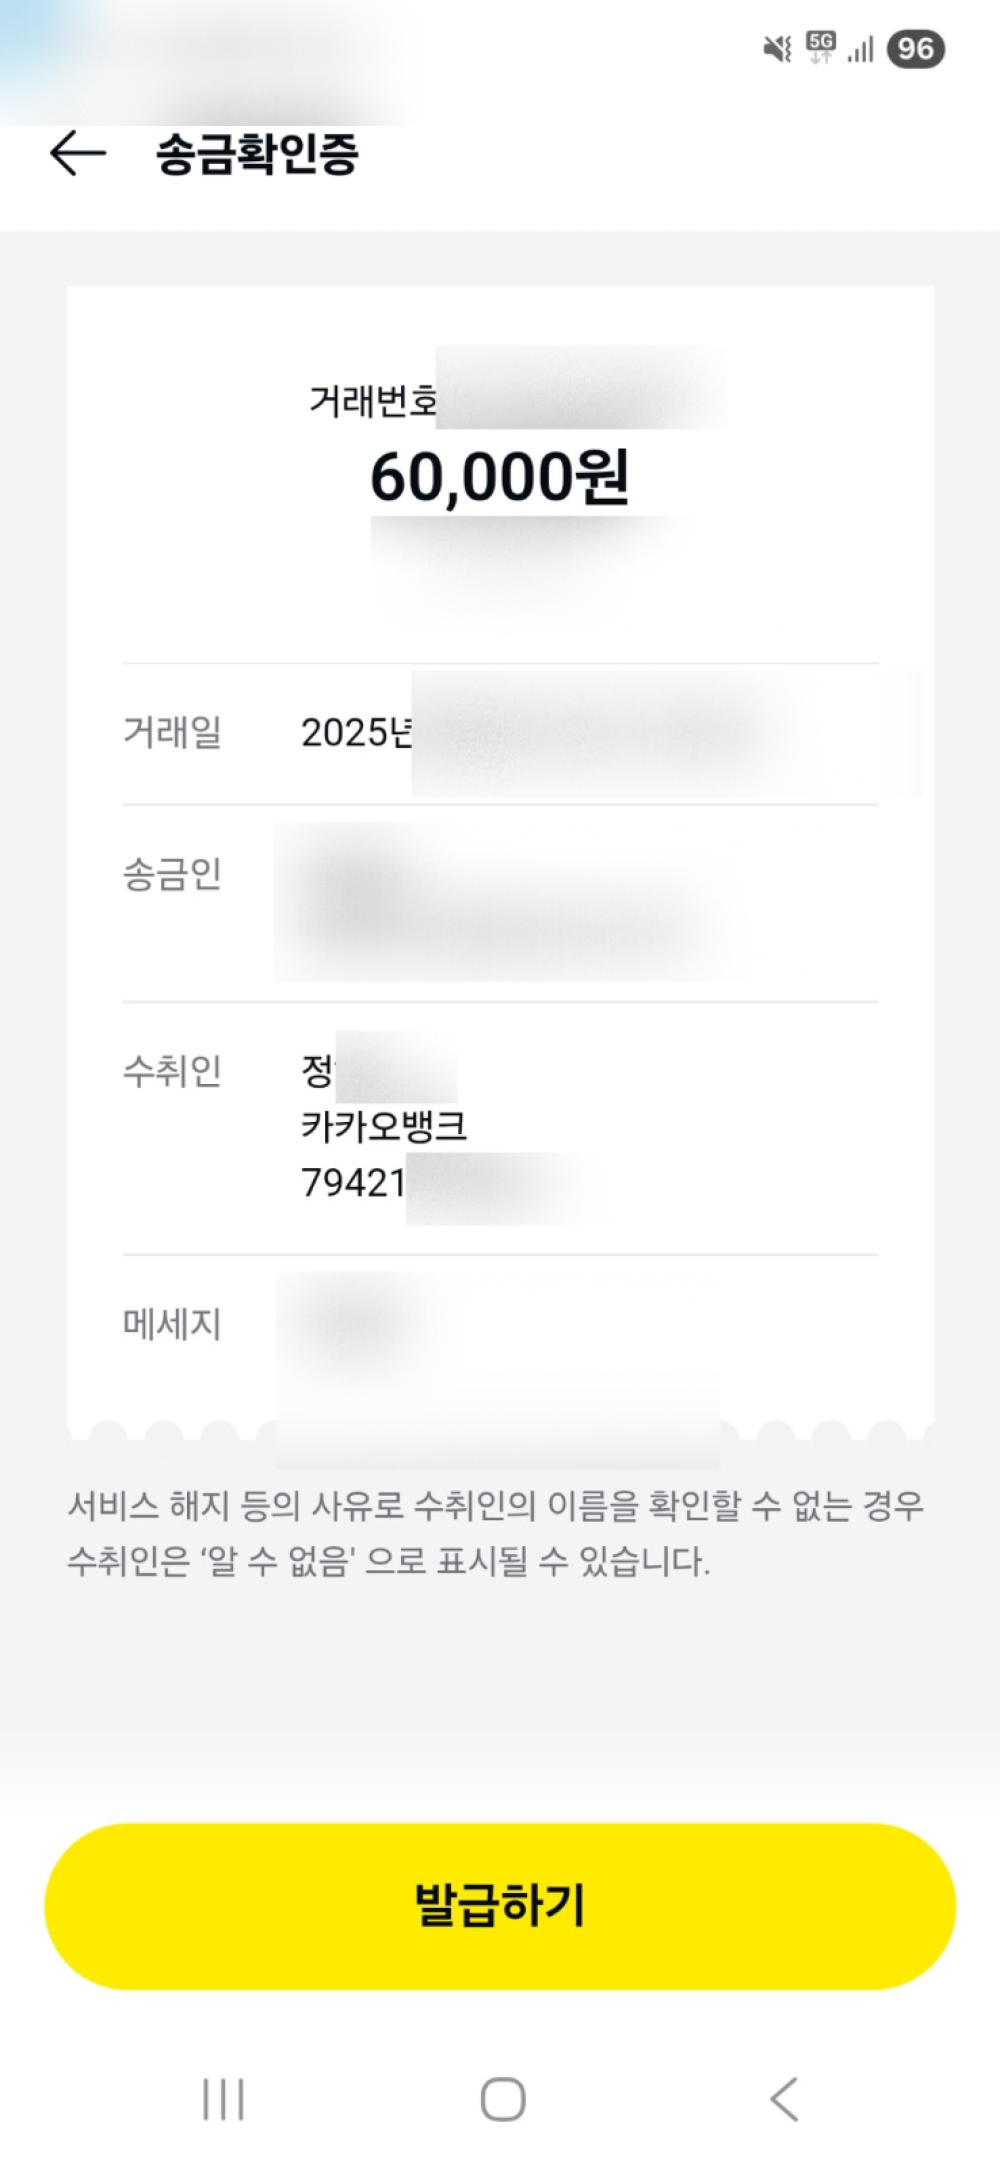Tap the Android back navigation chevron
The height and width of the screenshot is (2168, 1000).
[x=785, y=2099]
